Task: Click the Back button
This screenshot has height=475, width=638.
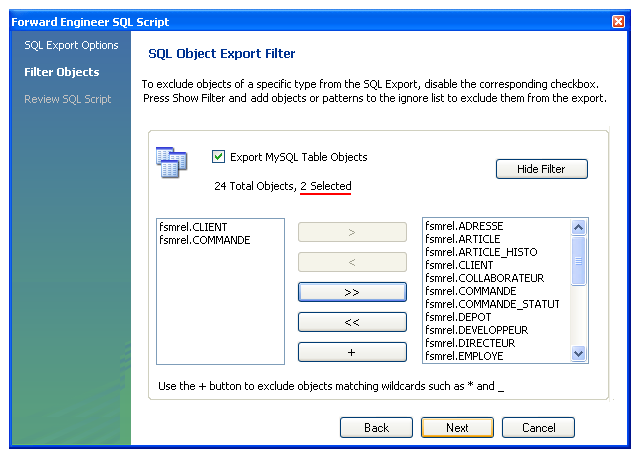Action: (x=376, y=427)
